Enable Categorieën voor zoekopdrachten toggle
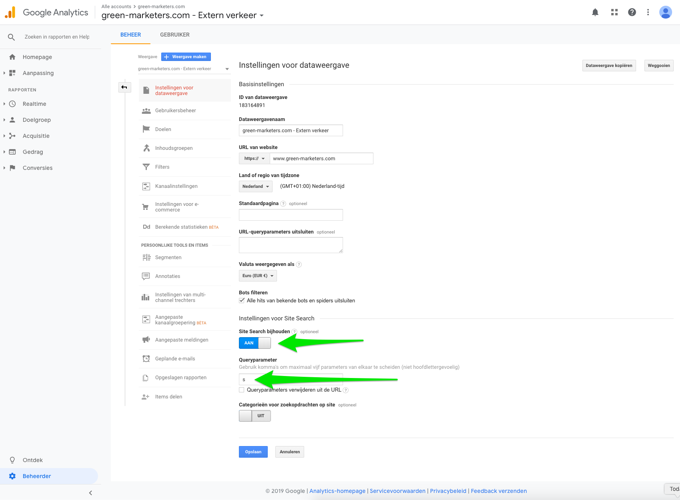 pos(254,416)
